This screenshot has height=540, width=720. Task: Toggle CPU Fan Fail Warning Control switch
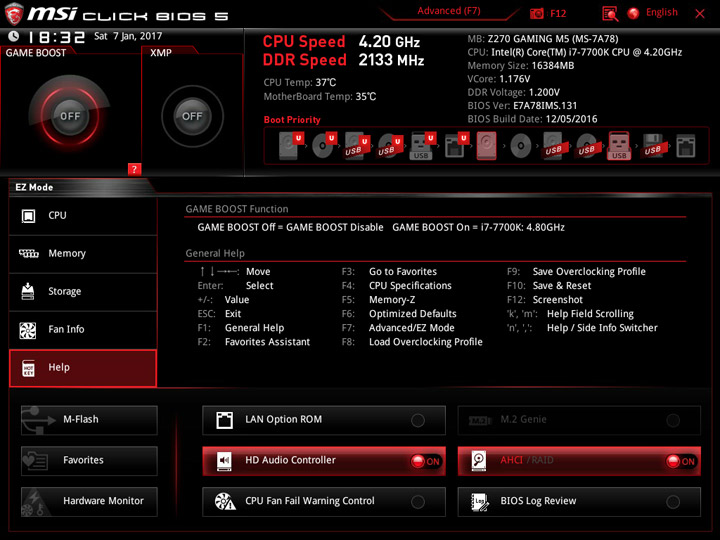point(418,502)
